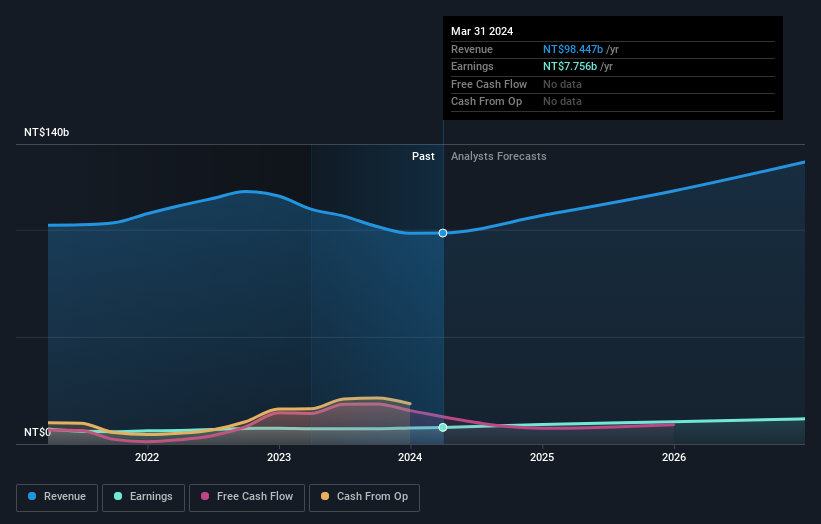Click the Mar 31 2024 tooltip date
821x524 pixels.
coord(482,31)
